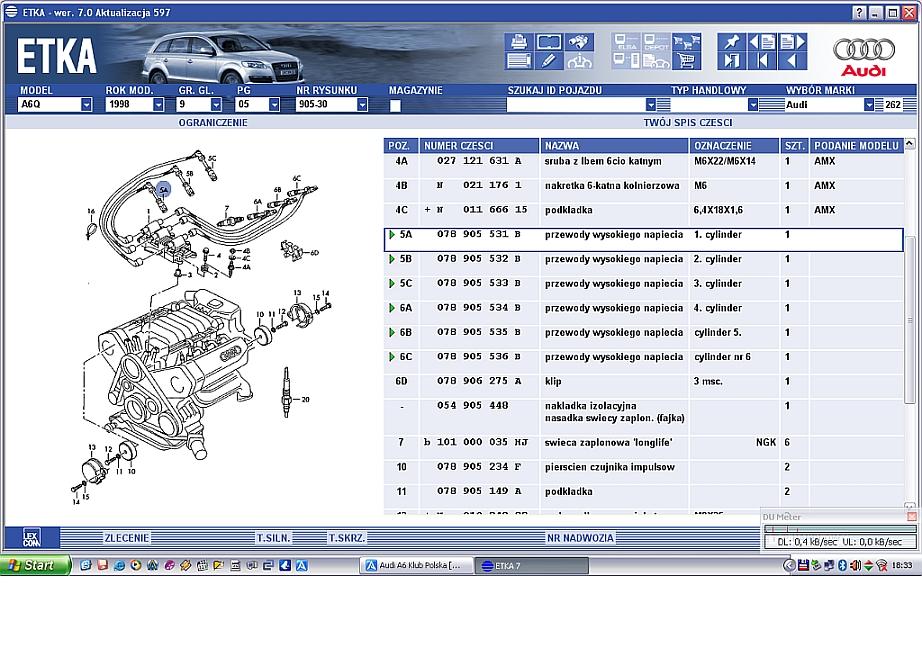Click the Oznaczenie column header
Viewport: 922px width, 648px height.
coord(734,146)
